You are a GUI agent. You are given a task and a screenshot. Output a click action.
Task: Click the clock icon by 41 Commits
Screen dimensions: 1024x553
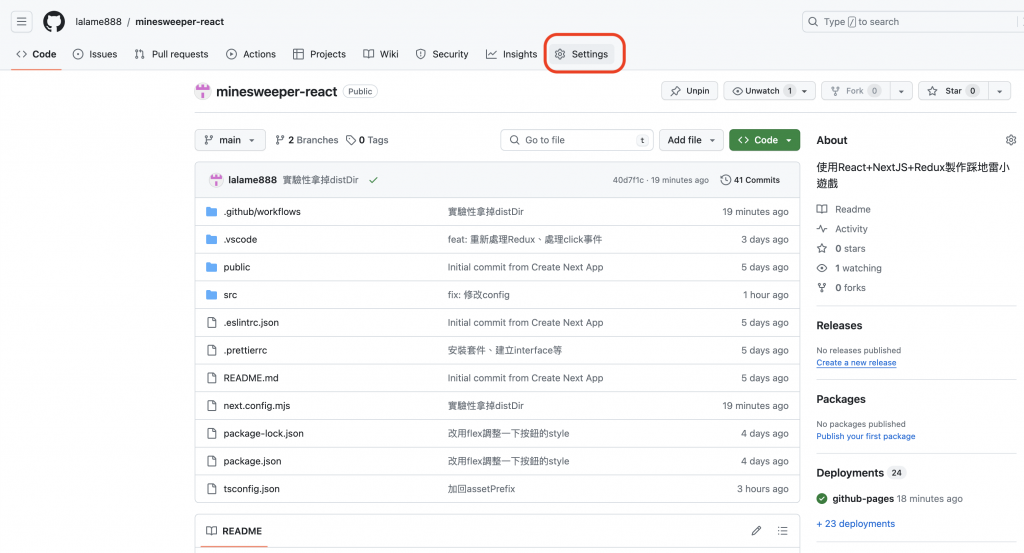[x=726, y=180]
